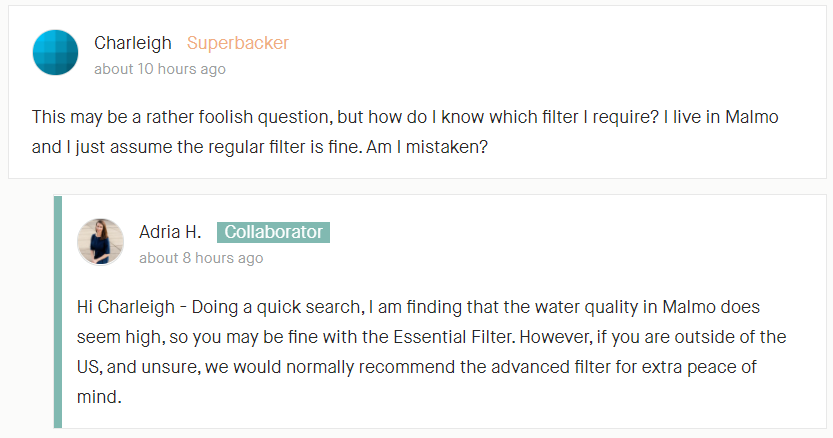
Task: Click 'Essential Filter' in Adria's reply
Action: pos(454,337)
